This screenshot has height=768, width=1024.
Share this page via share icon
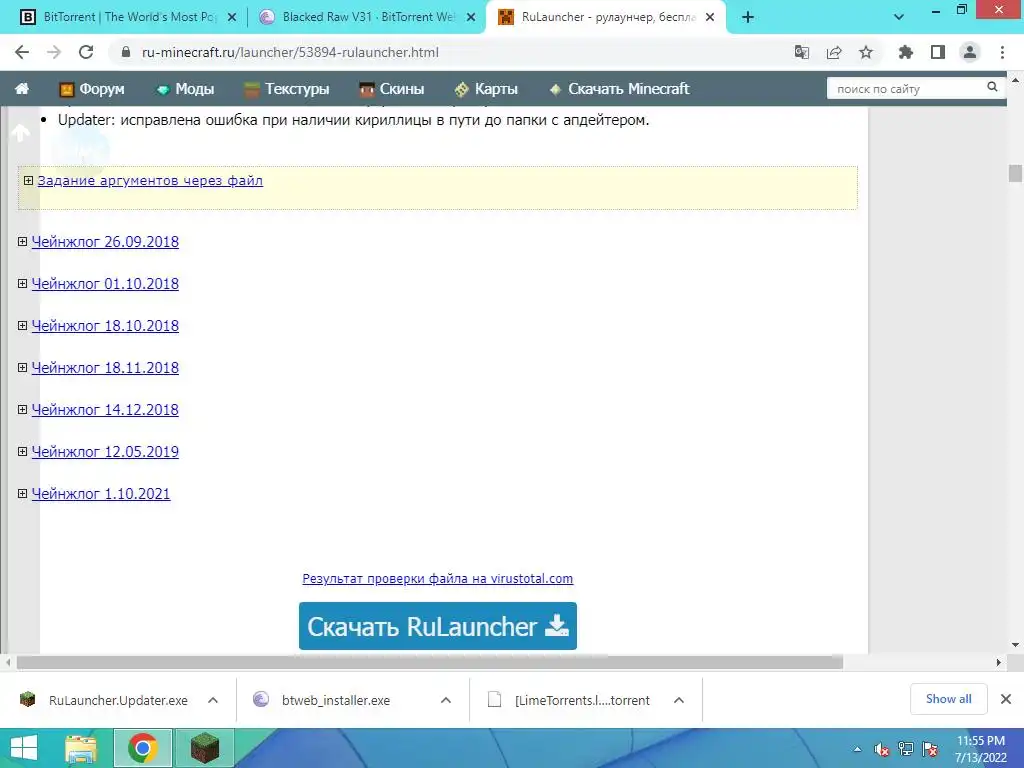point(834,52)
